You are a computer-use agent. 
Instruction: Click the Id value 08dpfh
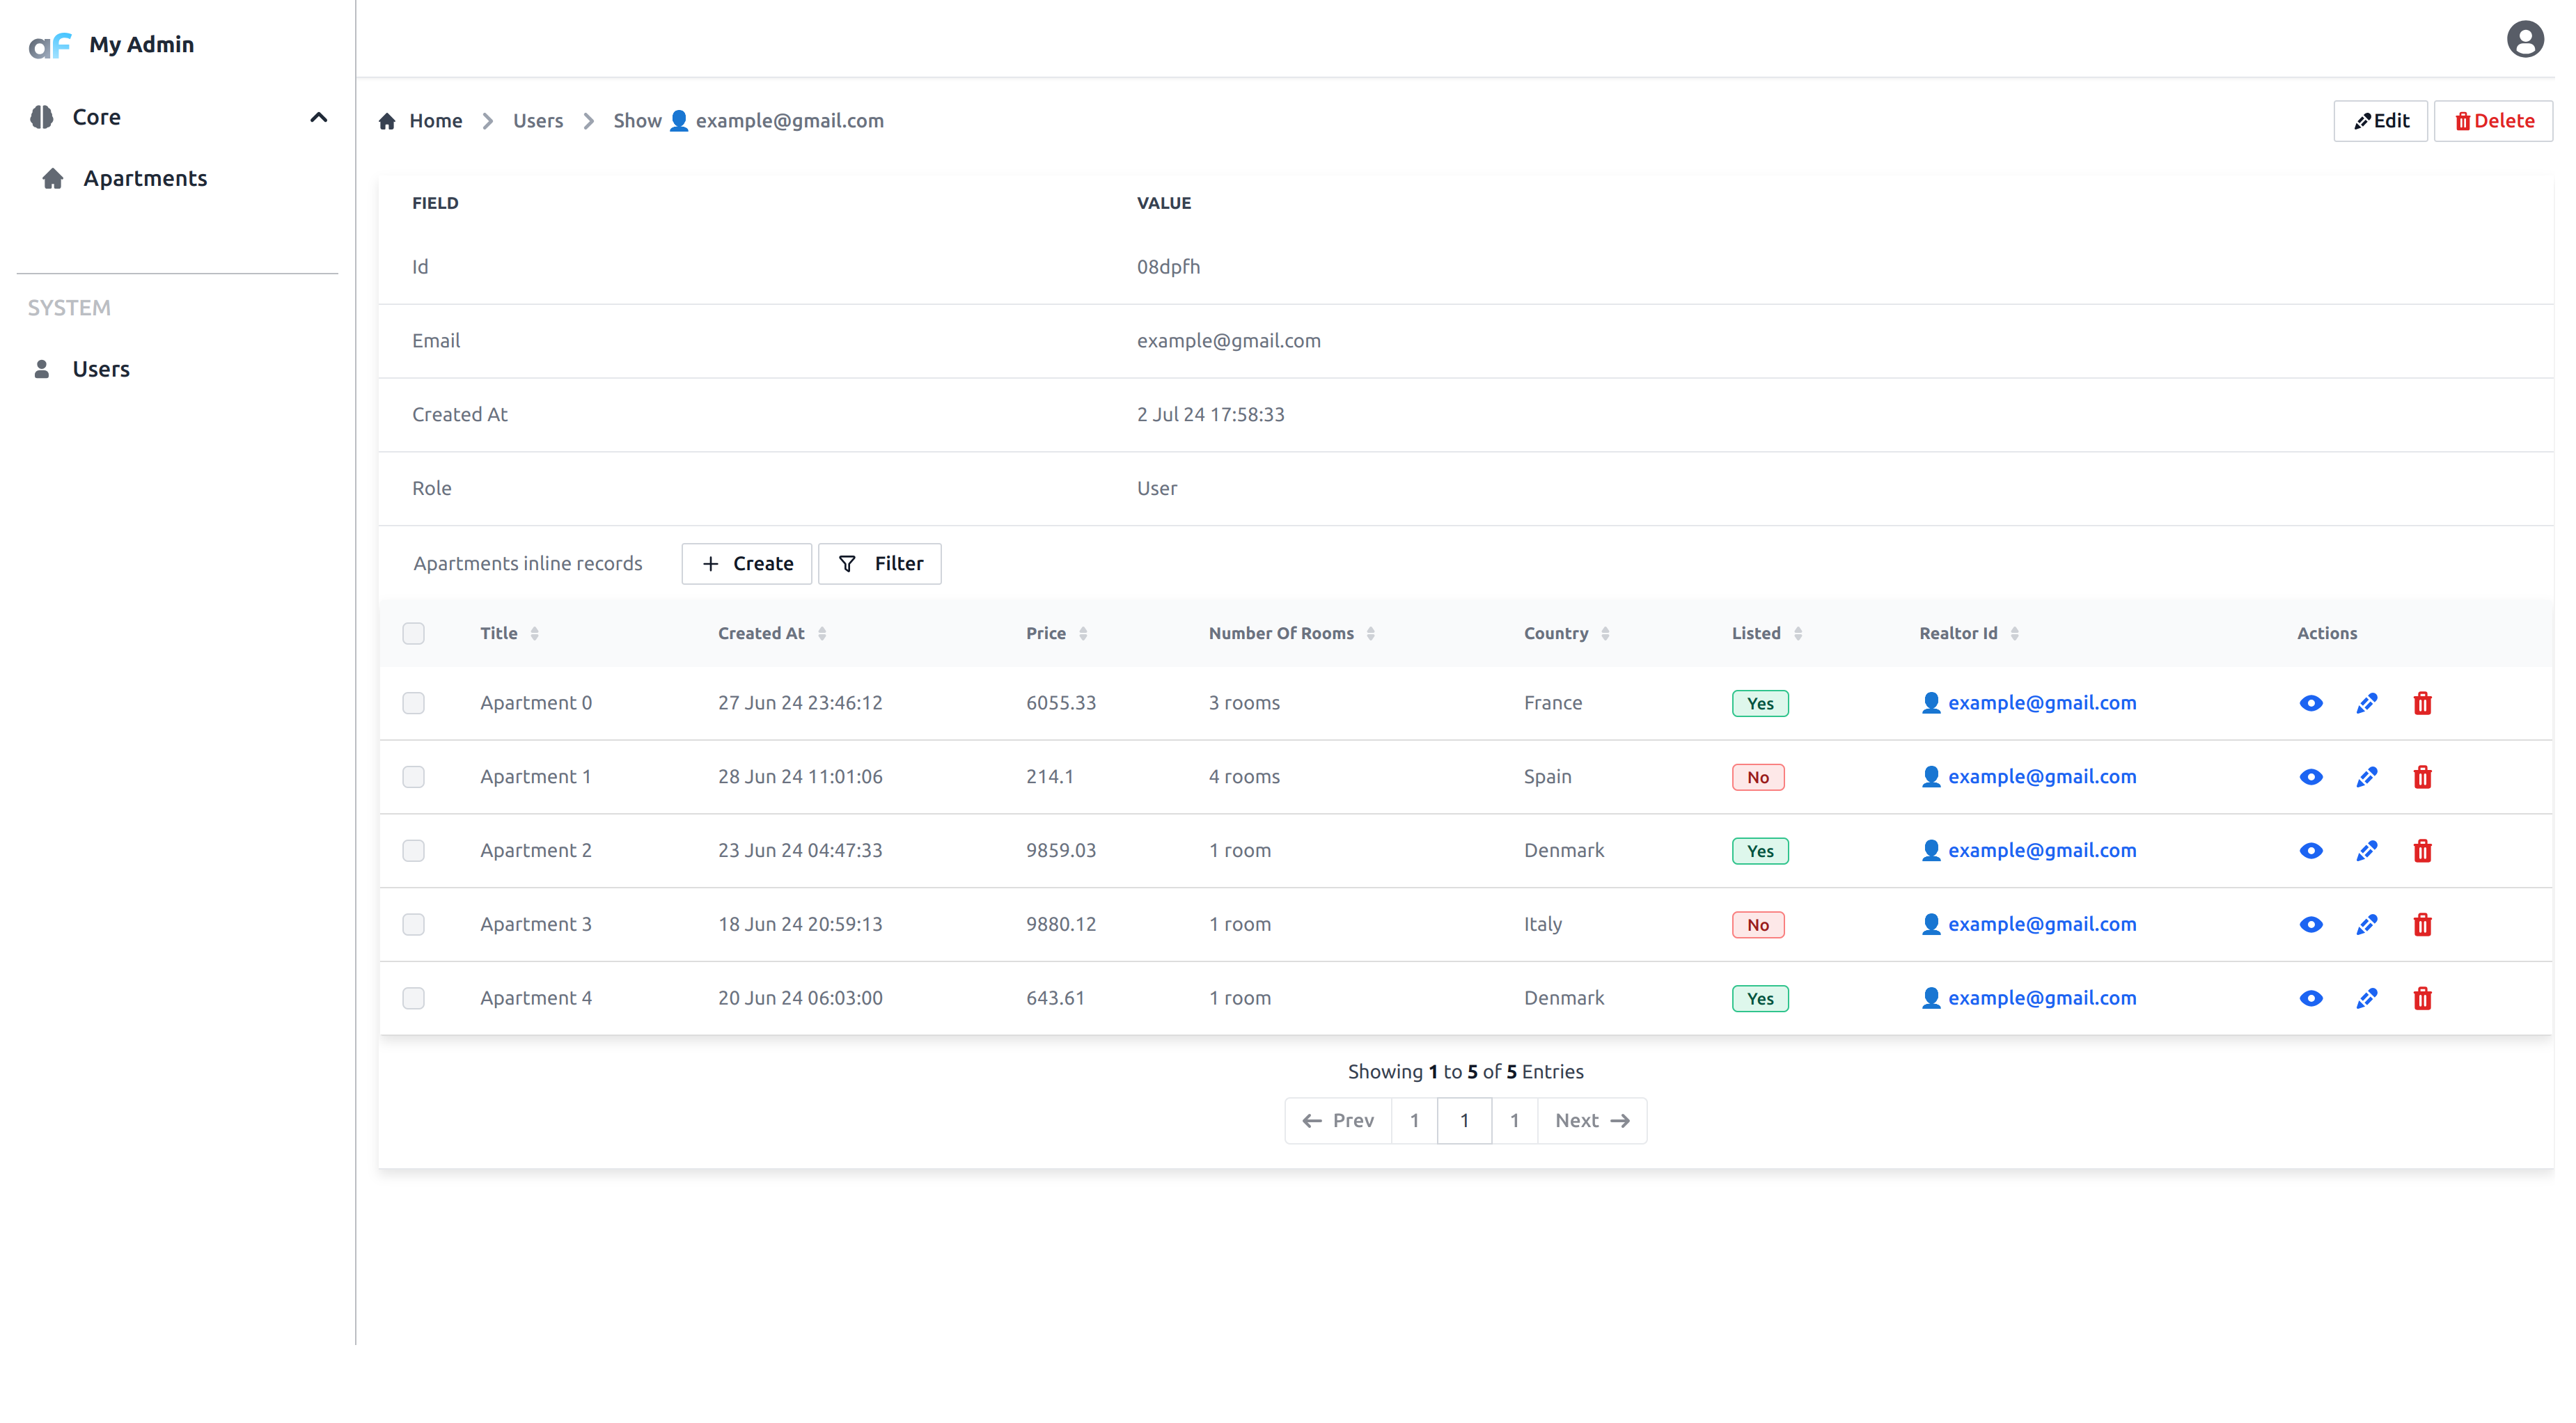(x=1168, y=267)
